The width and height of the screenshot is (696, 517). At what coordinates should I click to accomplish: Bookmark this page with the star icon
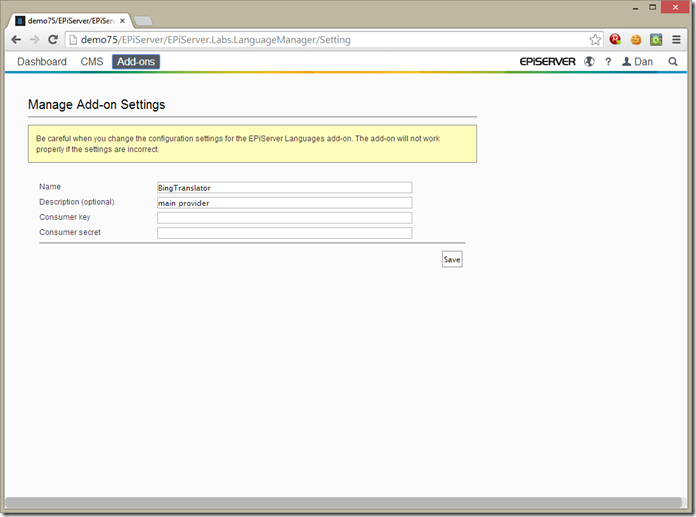tap(595, 40)
